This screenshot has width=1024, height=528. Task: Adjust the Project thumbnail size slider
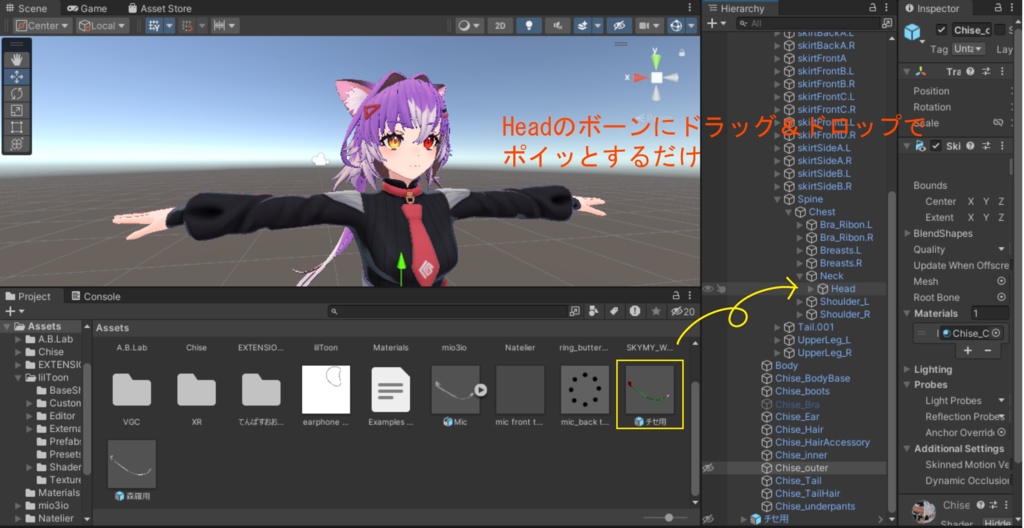669,518
